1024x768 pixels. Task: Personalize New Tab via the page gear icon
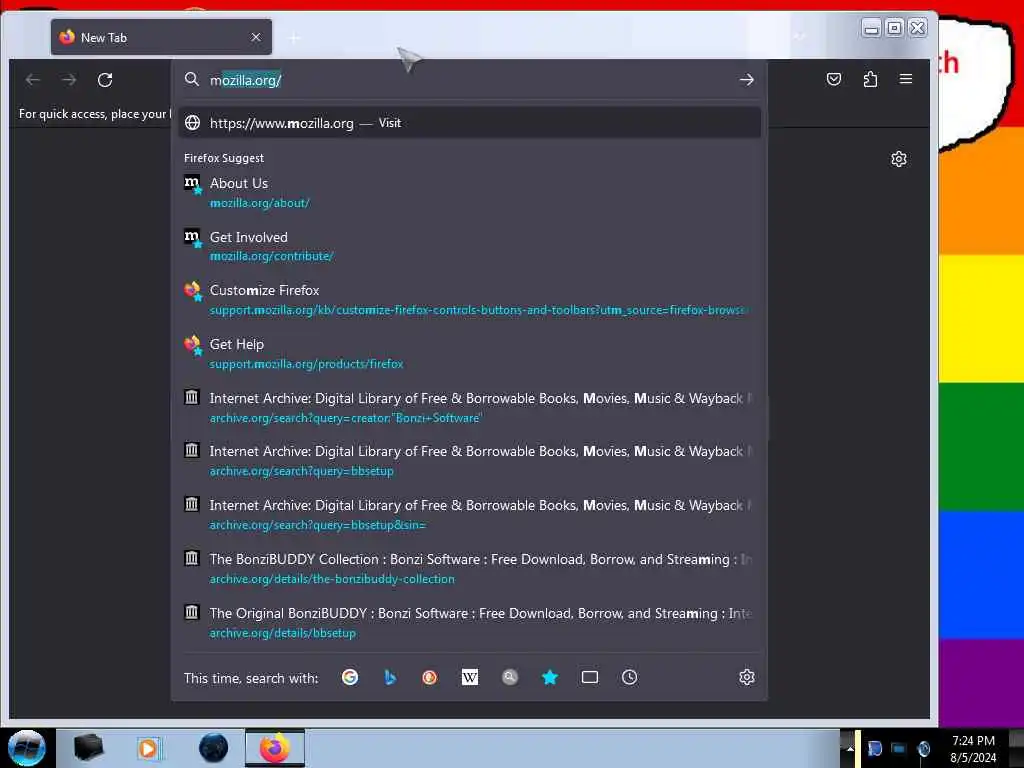pyautogui.click(x=899, y=159)
